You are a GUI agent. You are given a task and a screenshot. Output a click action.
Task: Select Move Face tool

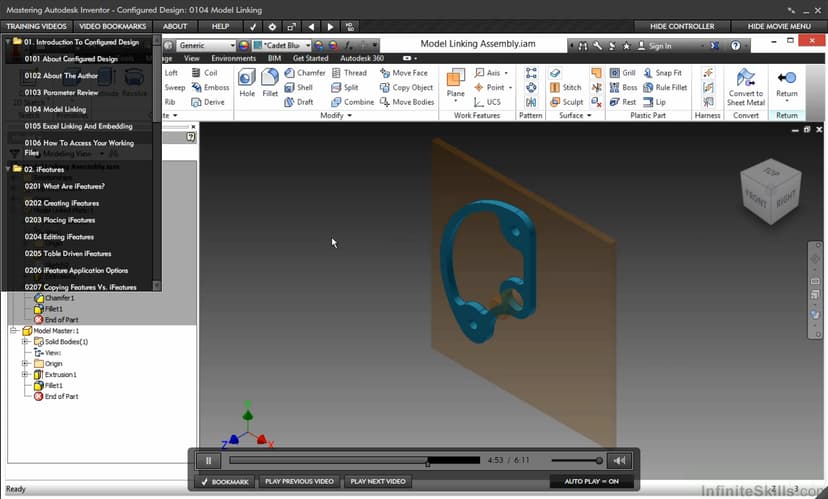tap(404, 73)
